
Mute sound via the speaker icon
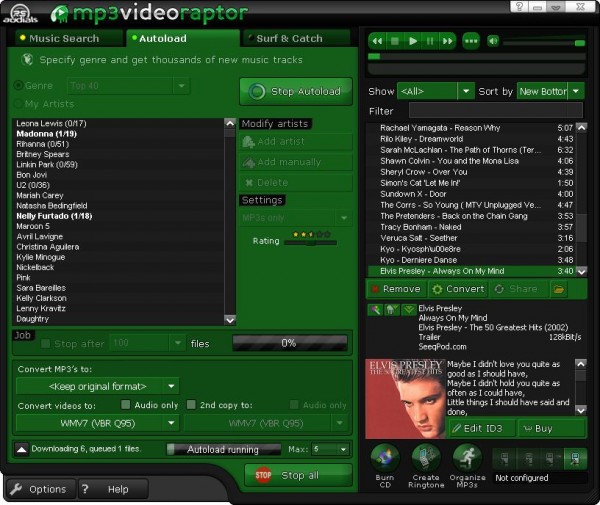click(493, 41)
